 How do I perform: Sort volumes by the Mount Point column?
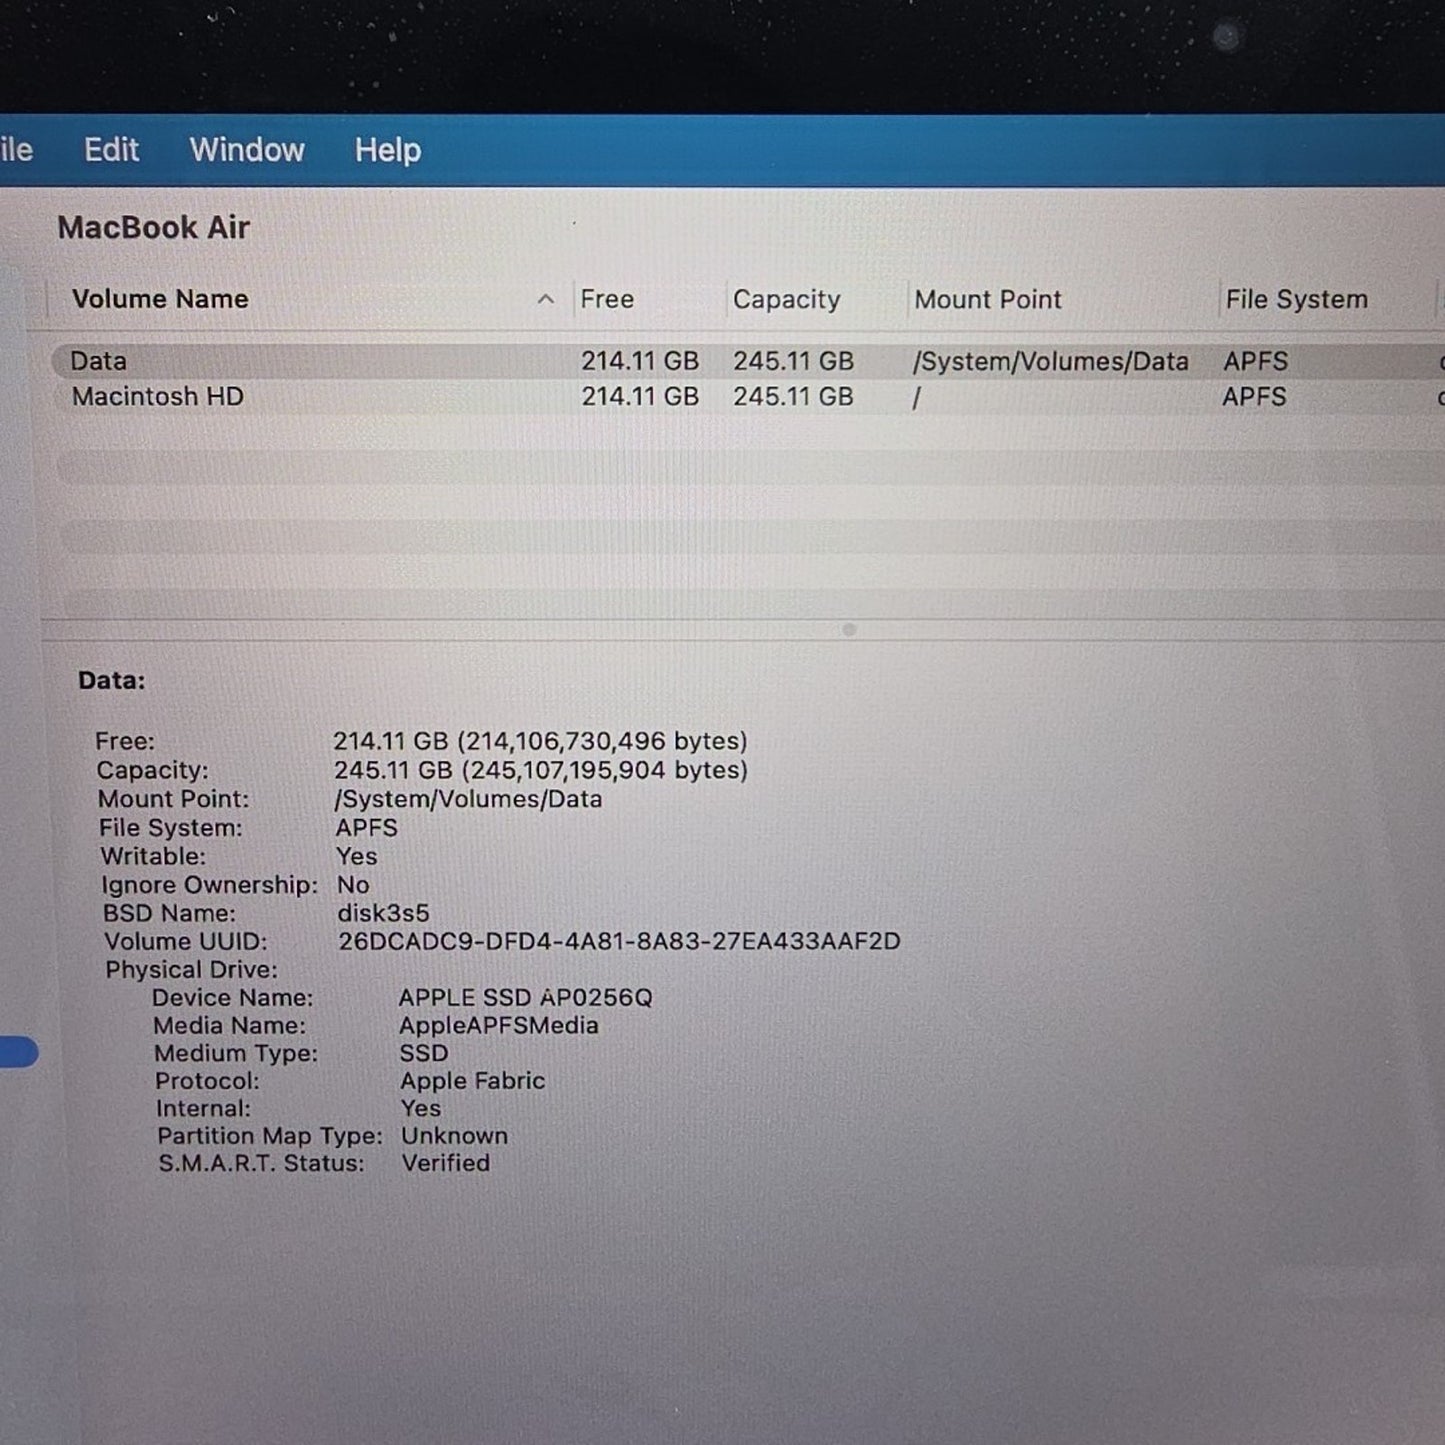pos(989,299)
